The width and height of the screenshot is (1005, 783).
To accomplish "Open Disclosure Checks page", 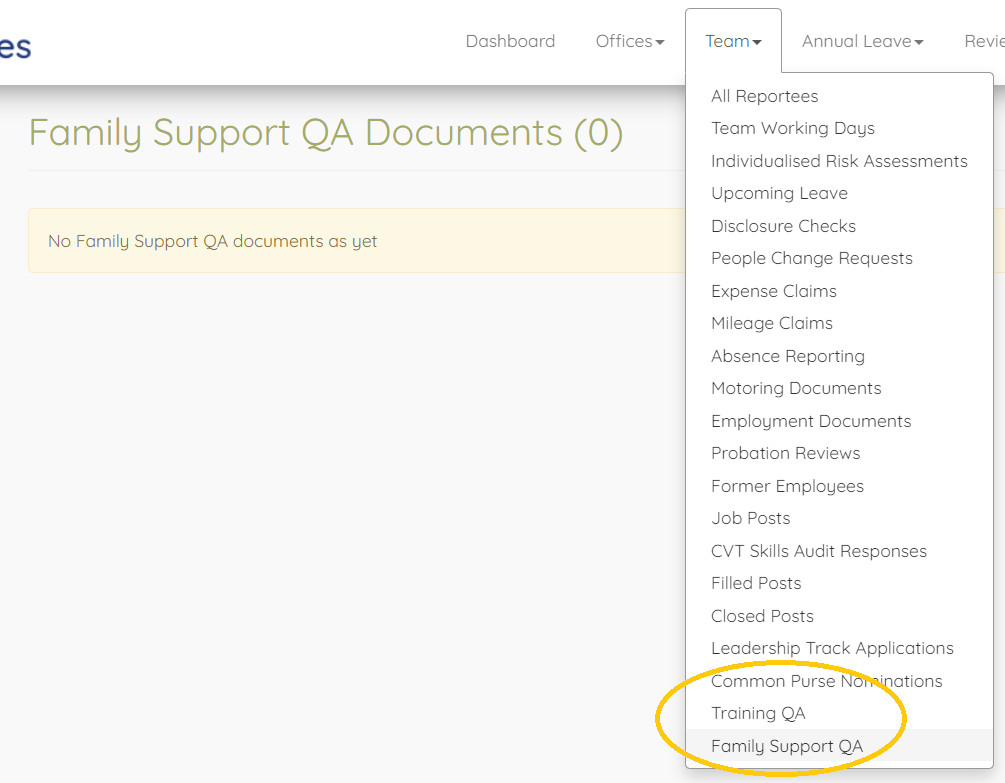I will pos(783,226).
